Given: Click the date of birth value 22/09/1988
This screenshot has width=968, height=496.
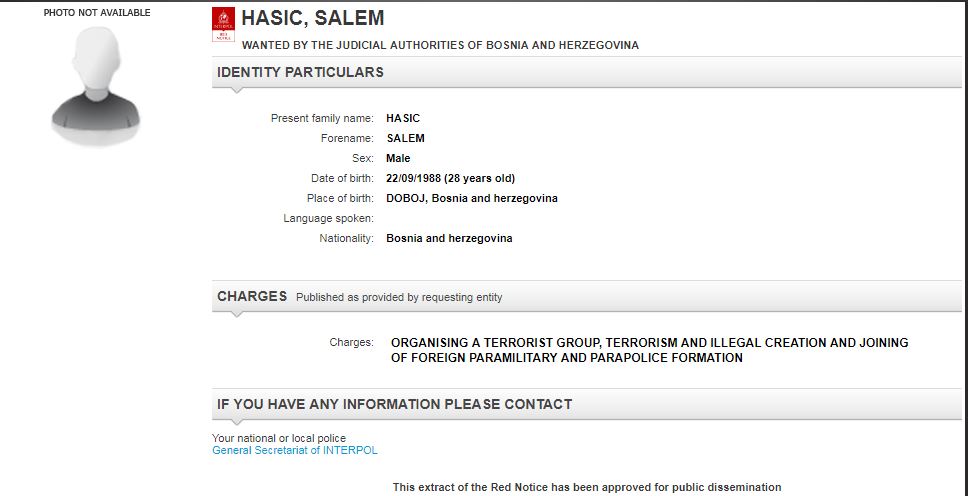Looking at the screenshot, I should pyautogui.click(x=450, y=178).
